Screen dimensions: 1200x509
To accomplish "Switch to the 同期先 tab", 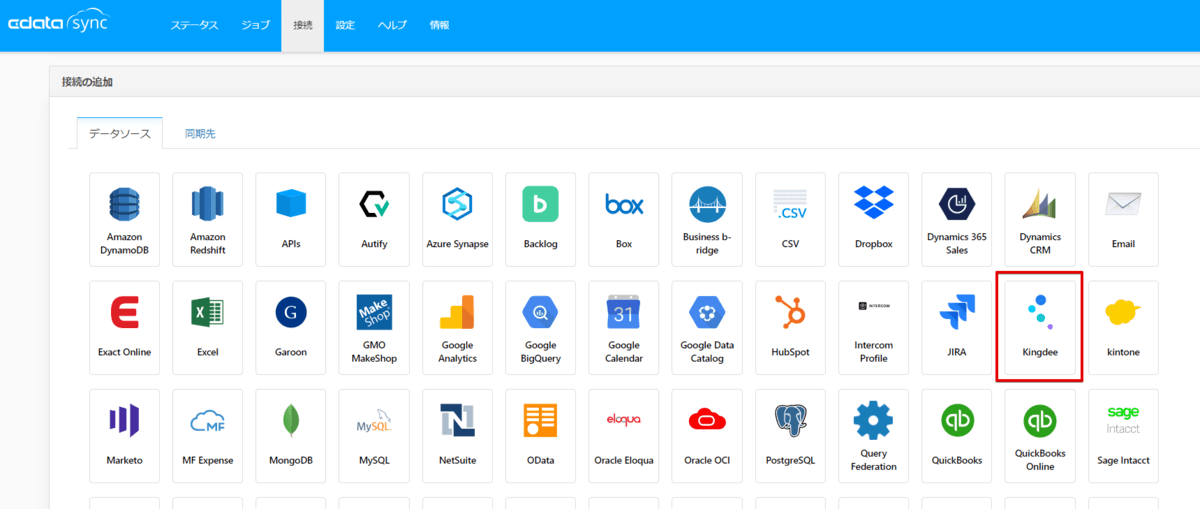I will pos(200,133).
